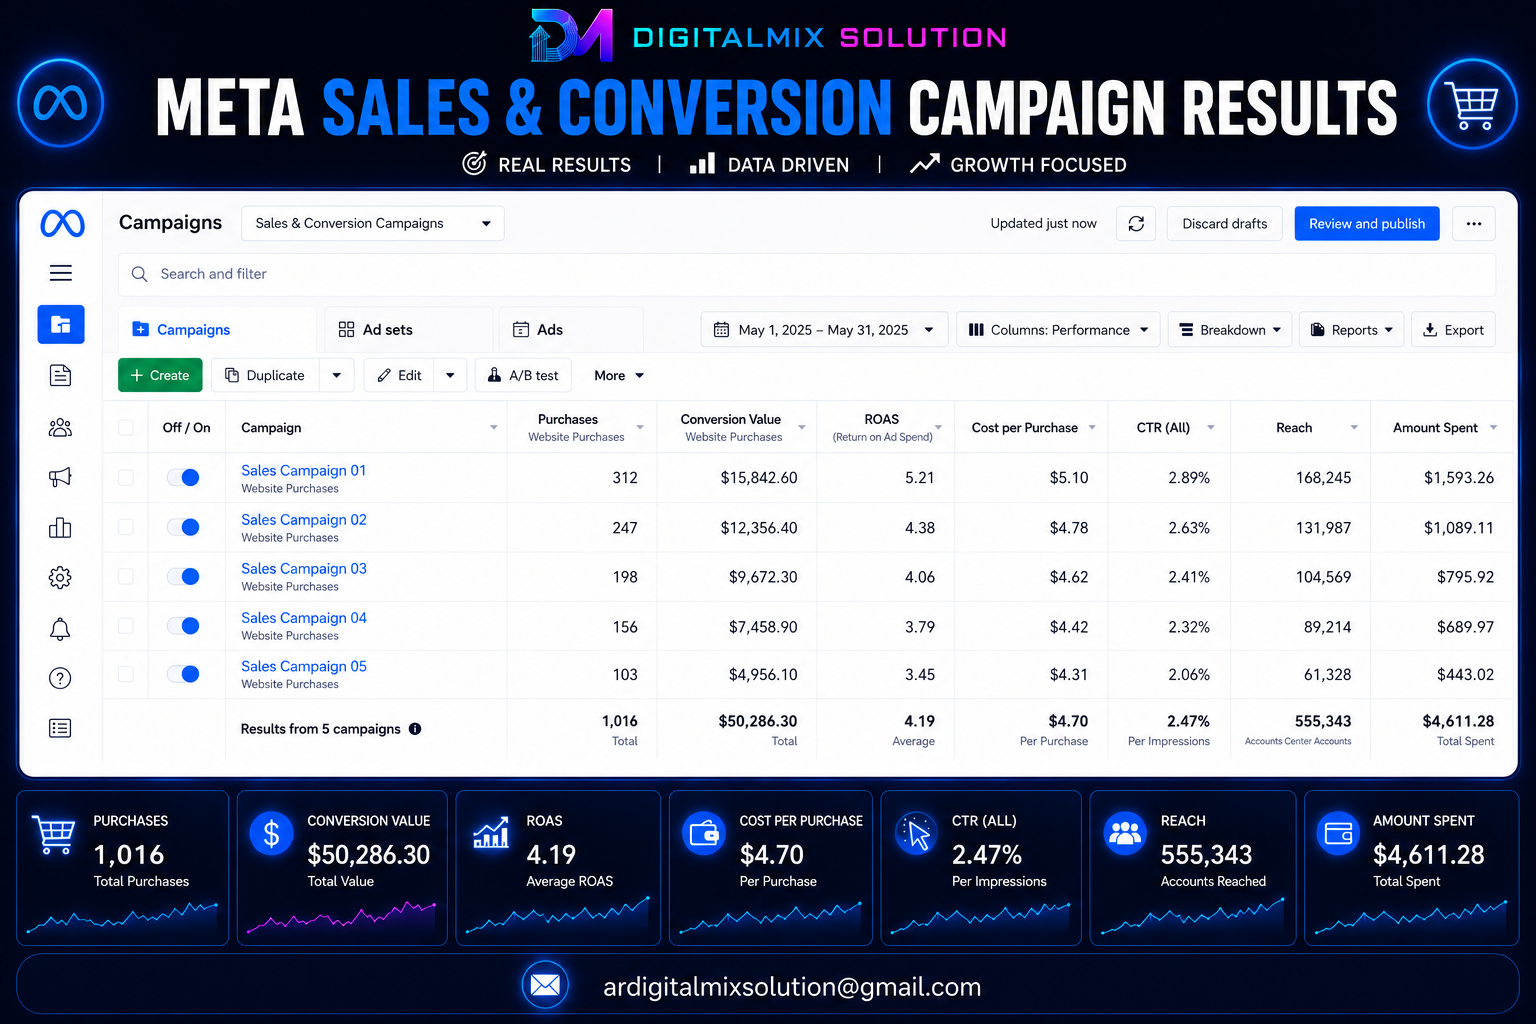
Task: Click the dollar icon on Conversion Value card
Action: click(271, 833)
